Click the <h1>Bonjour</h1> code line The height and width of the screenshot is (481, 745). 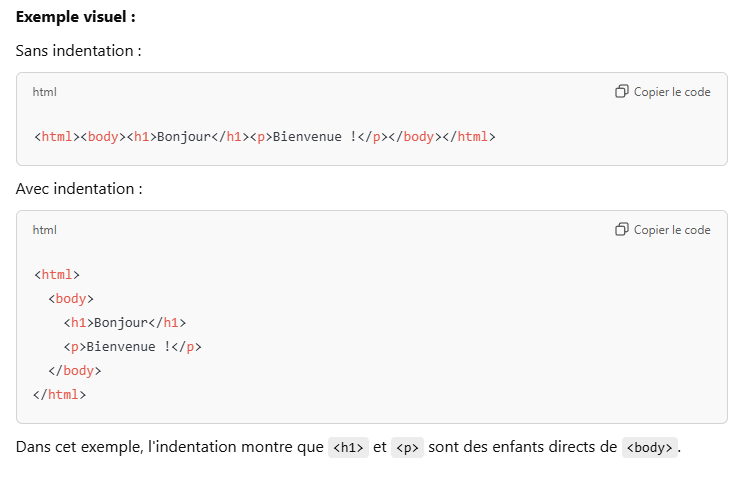[x=125, y=322]
